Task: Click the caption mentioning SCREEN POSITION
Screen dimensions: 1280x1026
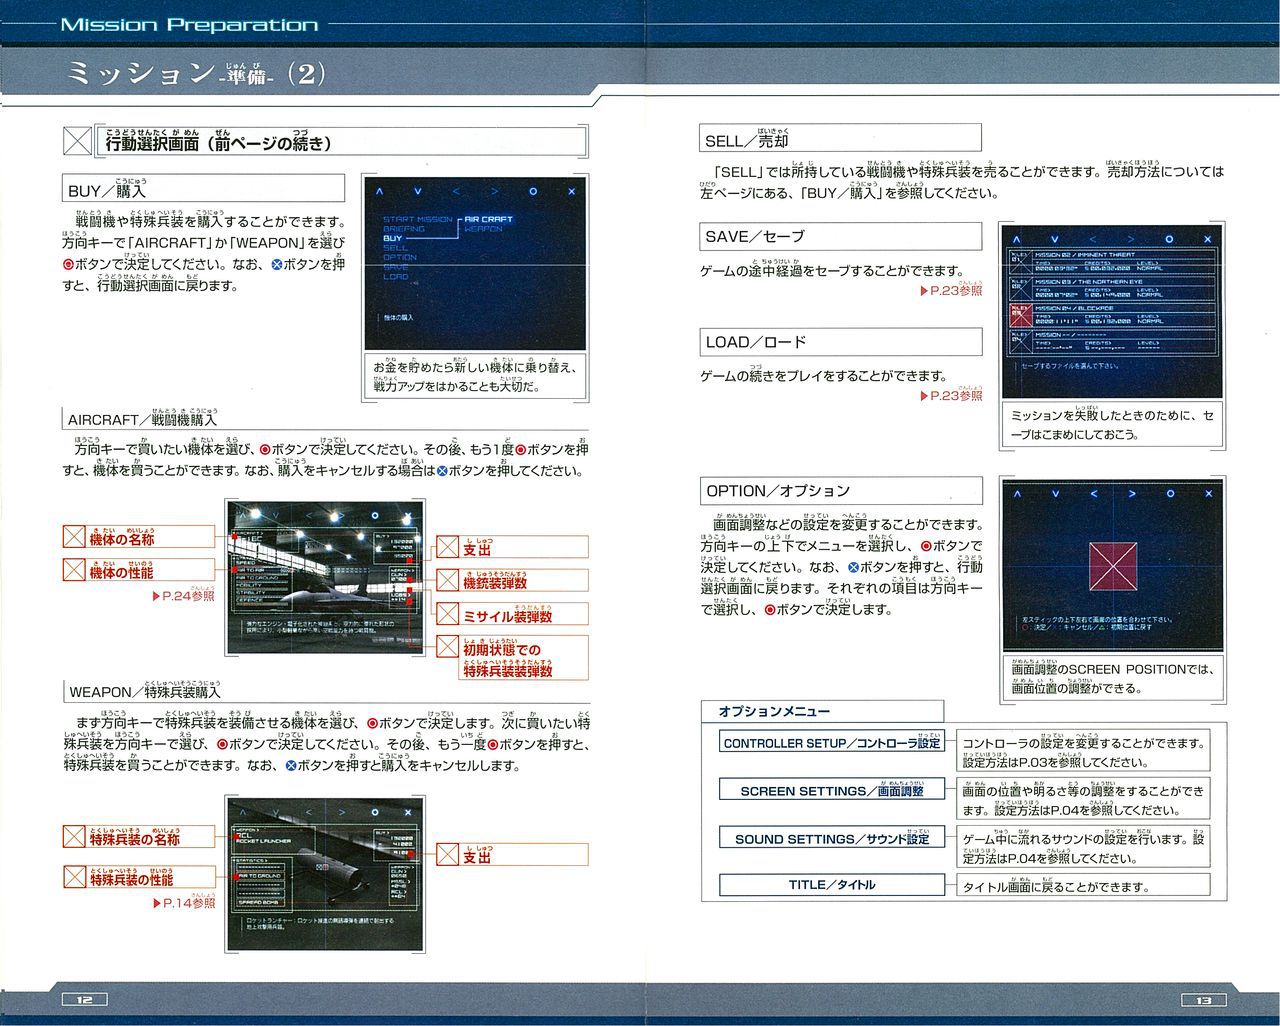Action: [1111, 678]
